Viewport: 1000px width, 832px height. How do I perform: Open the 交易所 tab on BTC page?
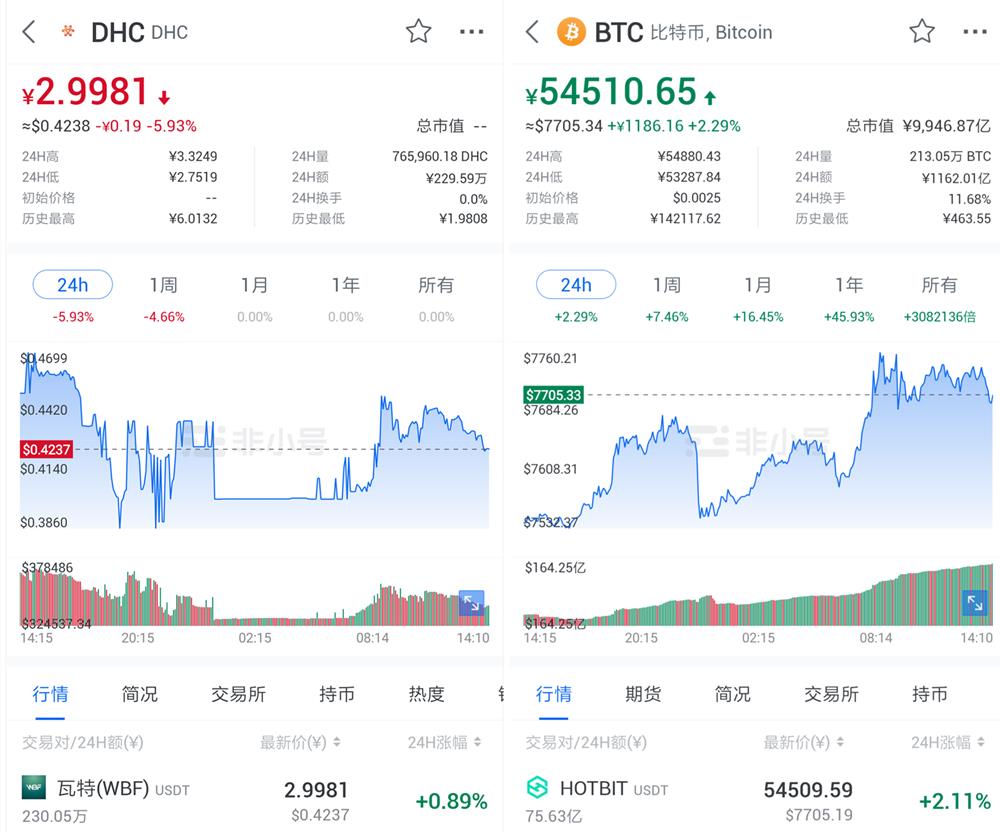(831, 694)
